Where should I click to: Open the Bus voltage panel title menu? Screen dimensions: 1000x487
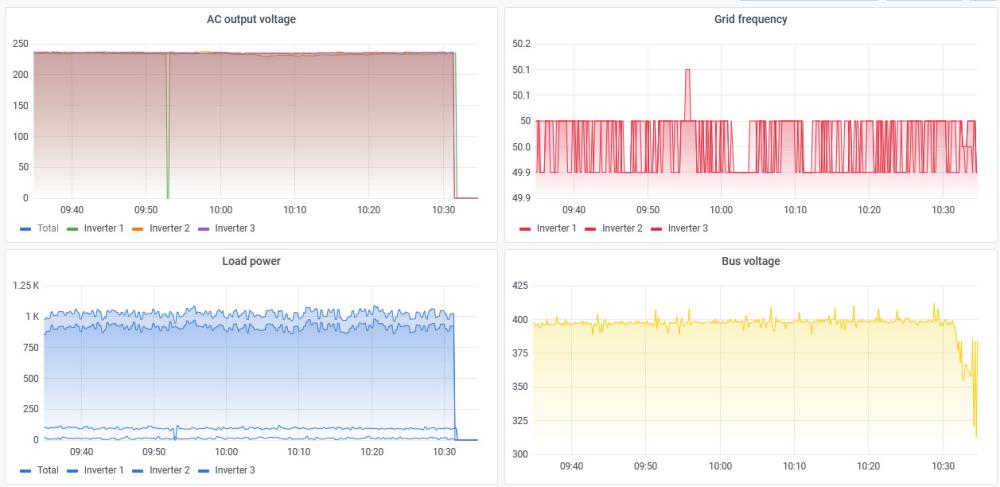tap(751, 261)
